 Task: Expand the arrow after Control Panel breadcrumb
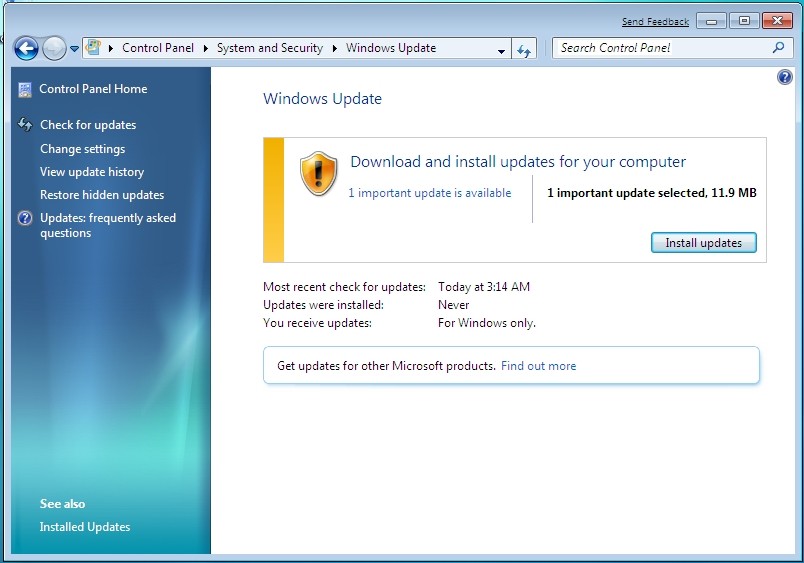(x=206, y=48)
